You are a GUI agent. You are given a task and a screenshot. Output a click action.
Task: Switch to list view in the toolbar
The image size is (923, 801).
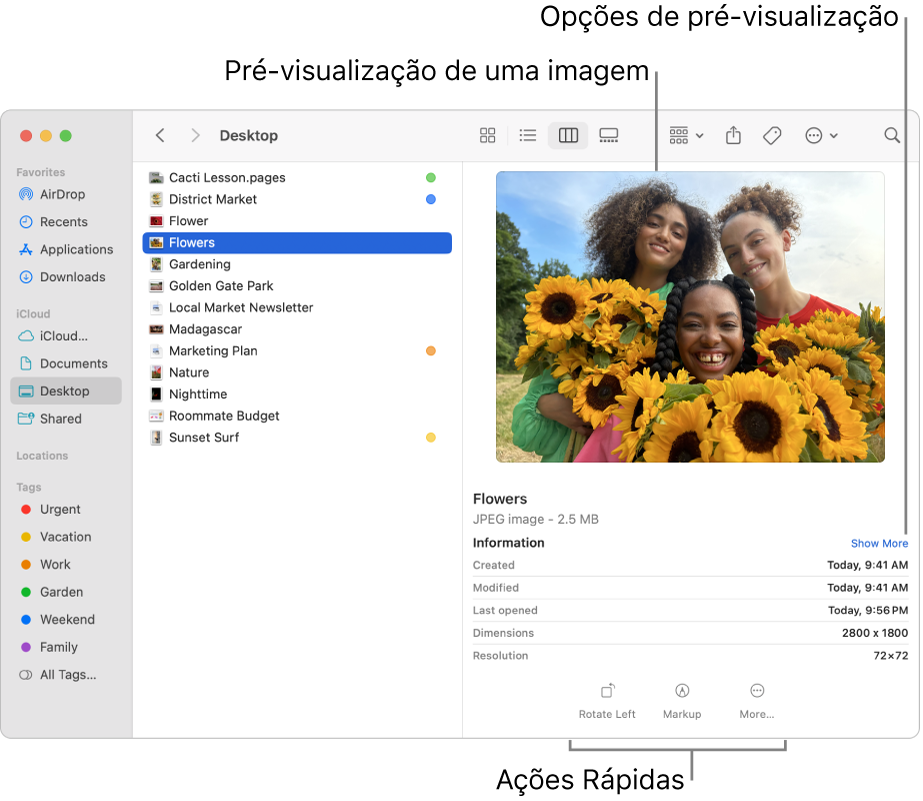coord(527,135)
